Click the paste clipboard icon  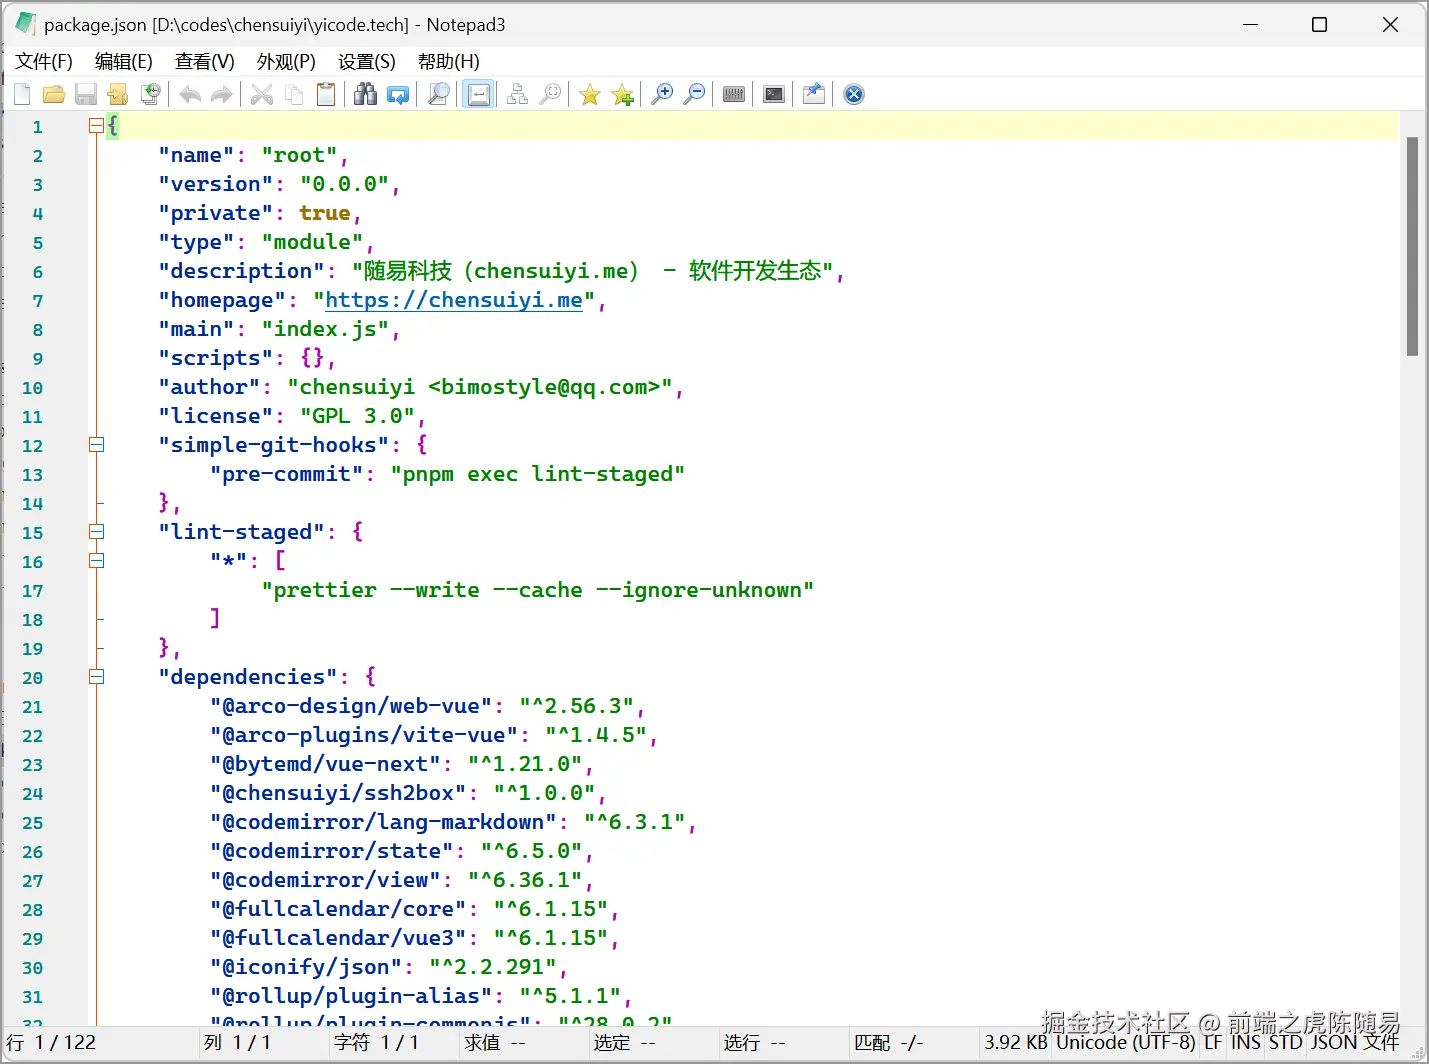[326, 94]
